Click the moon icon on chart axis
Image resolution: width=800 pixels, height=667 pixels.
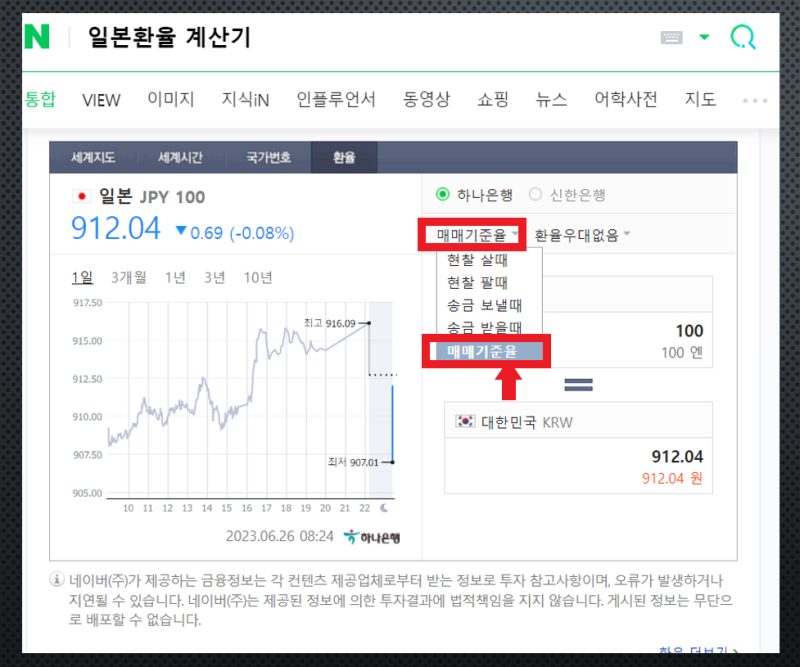pyautogui.click(x=384, y=508)
